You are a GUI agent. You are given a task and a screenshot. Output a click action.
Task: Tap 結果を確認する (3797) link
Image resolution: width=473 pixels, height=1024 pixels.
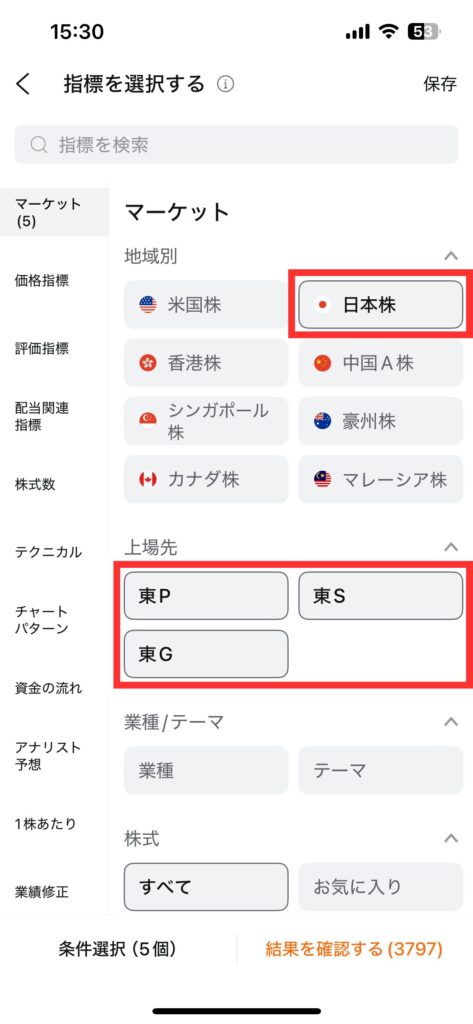pos(354,948)
